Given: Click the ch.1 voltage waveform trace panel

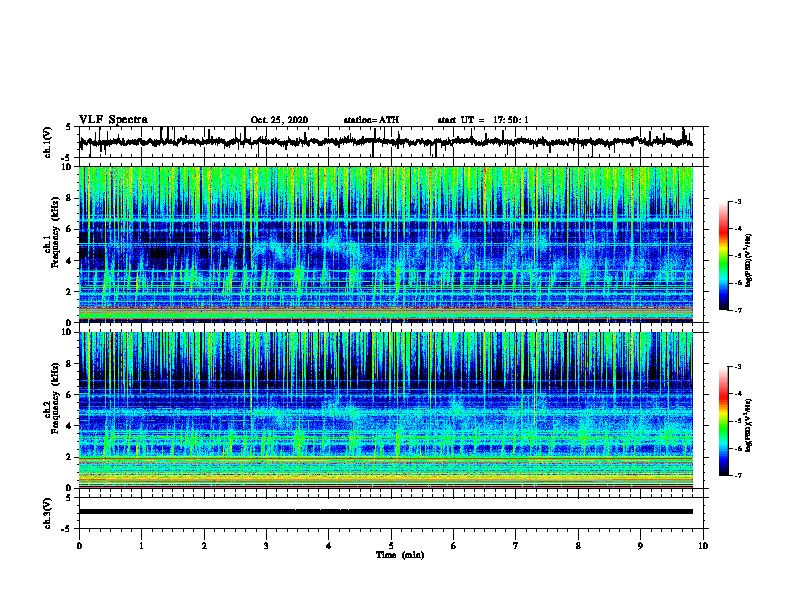Looking at the screenshot, I should [x=391, y=142].
